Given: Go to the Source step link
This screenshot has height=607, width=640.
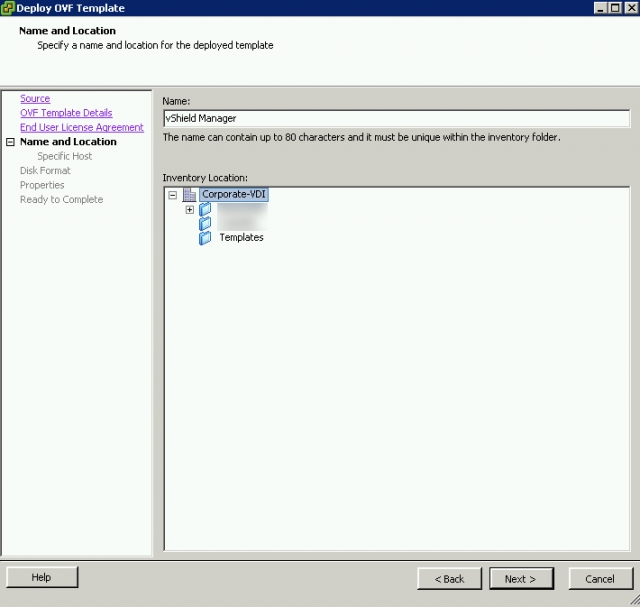Looking at the screenshot, I should [x=35, y=99].
